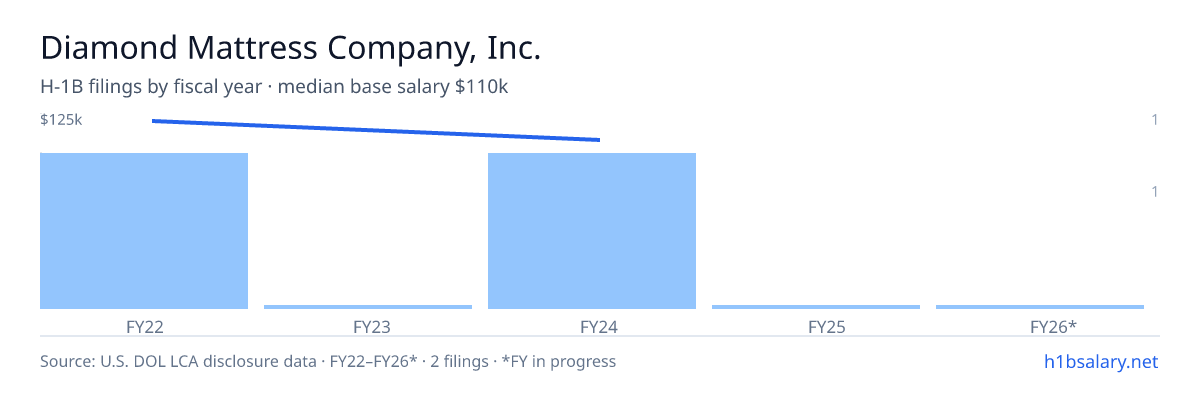The width and height of the screenshot is (1200, 400).
Task: Select the FY26* axis label
Action: (x=1054, y=327)
